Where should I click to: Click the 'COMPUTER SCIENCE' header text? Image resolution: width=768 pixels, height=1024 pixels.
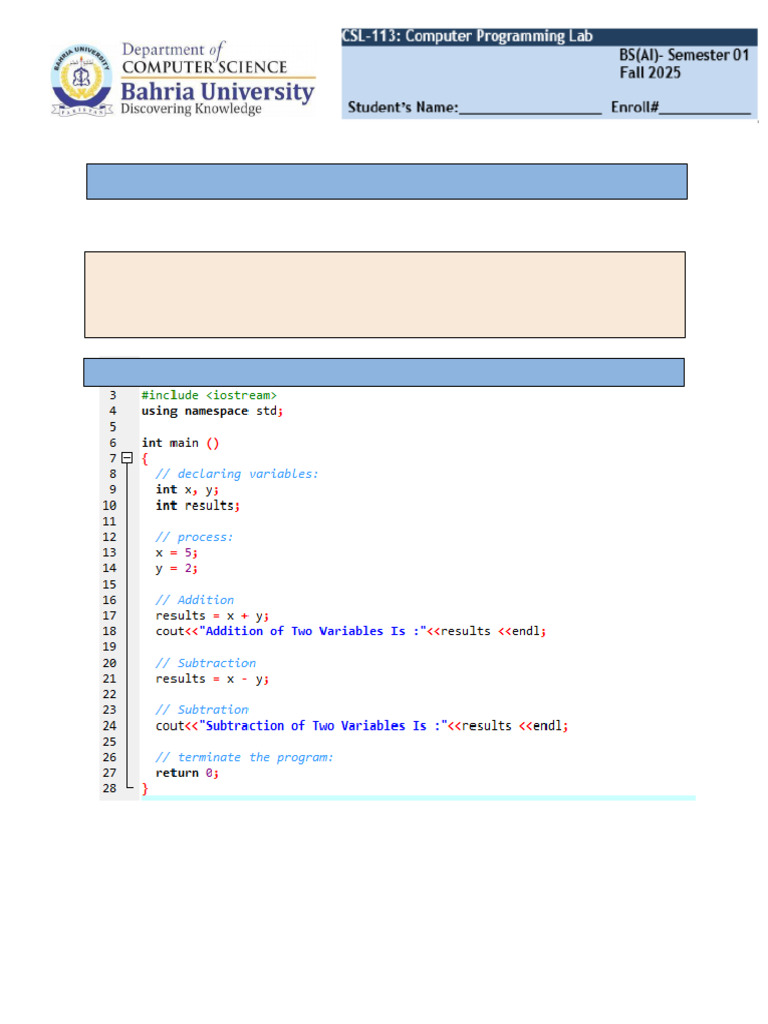tap(205, 67)
